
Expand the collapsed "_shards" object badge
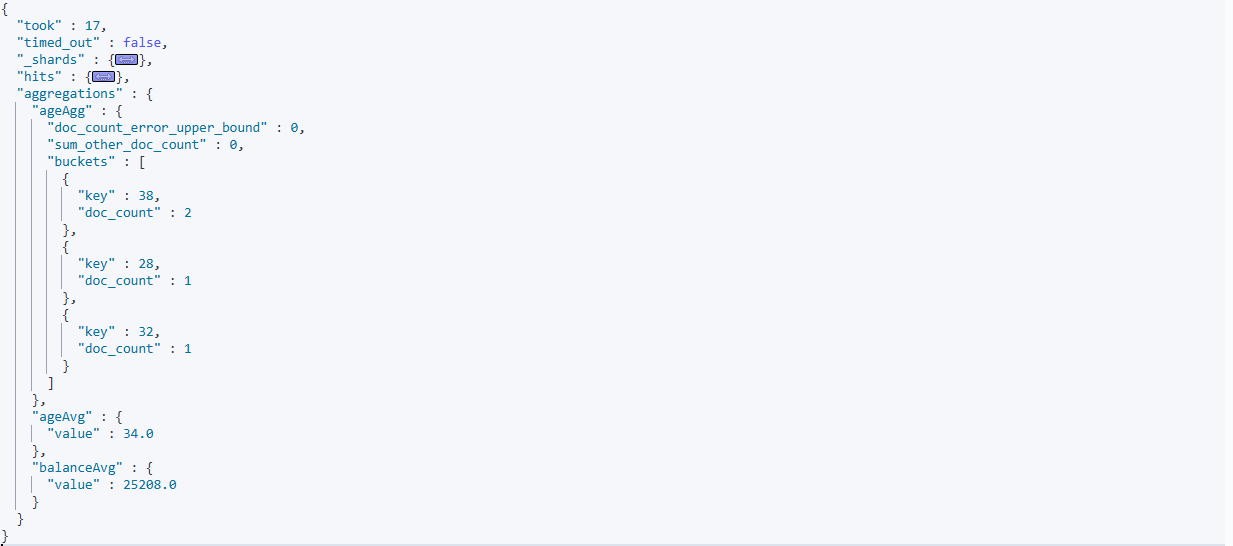coord(126,60)
